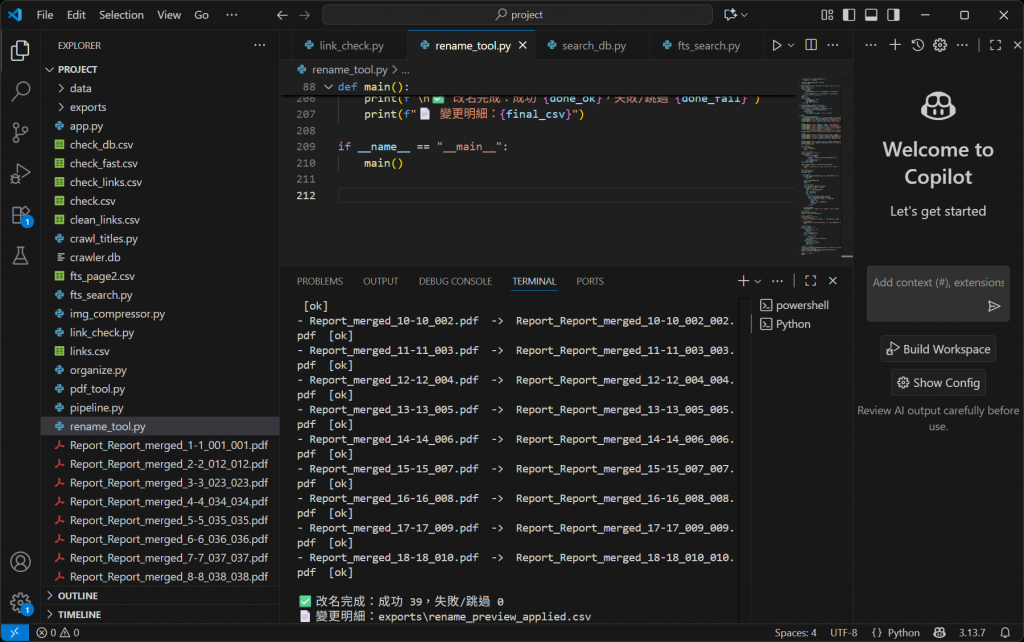Split the editor to the right

tap(811, 46)
